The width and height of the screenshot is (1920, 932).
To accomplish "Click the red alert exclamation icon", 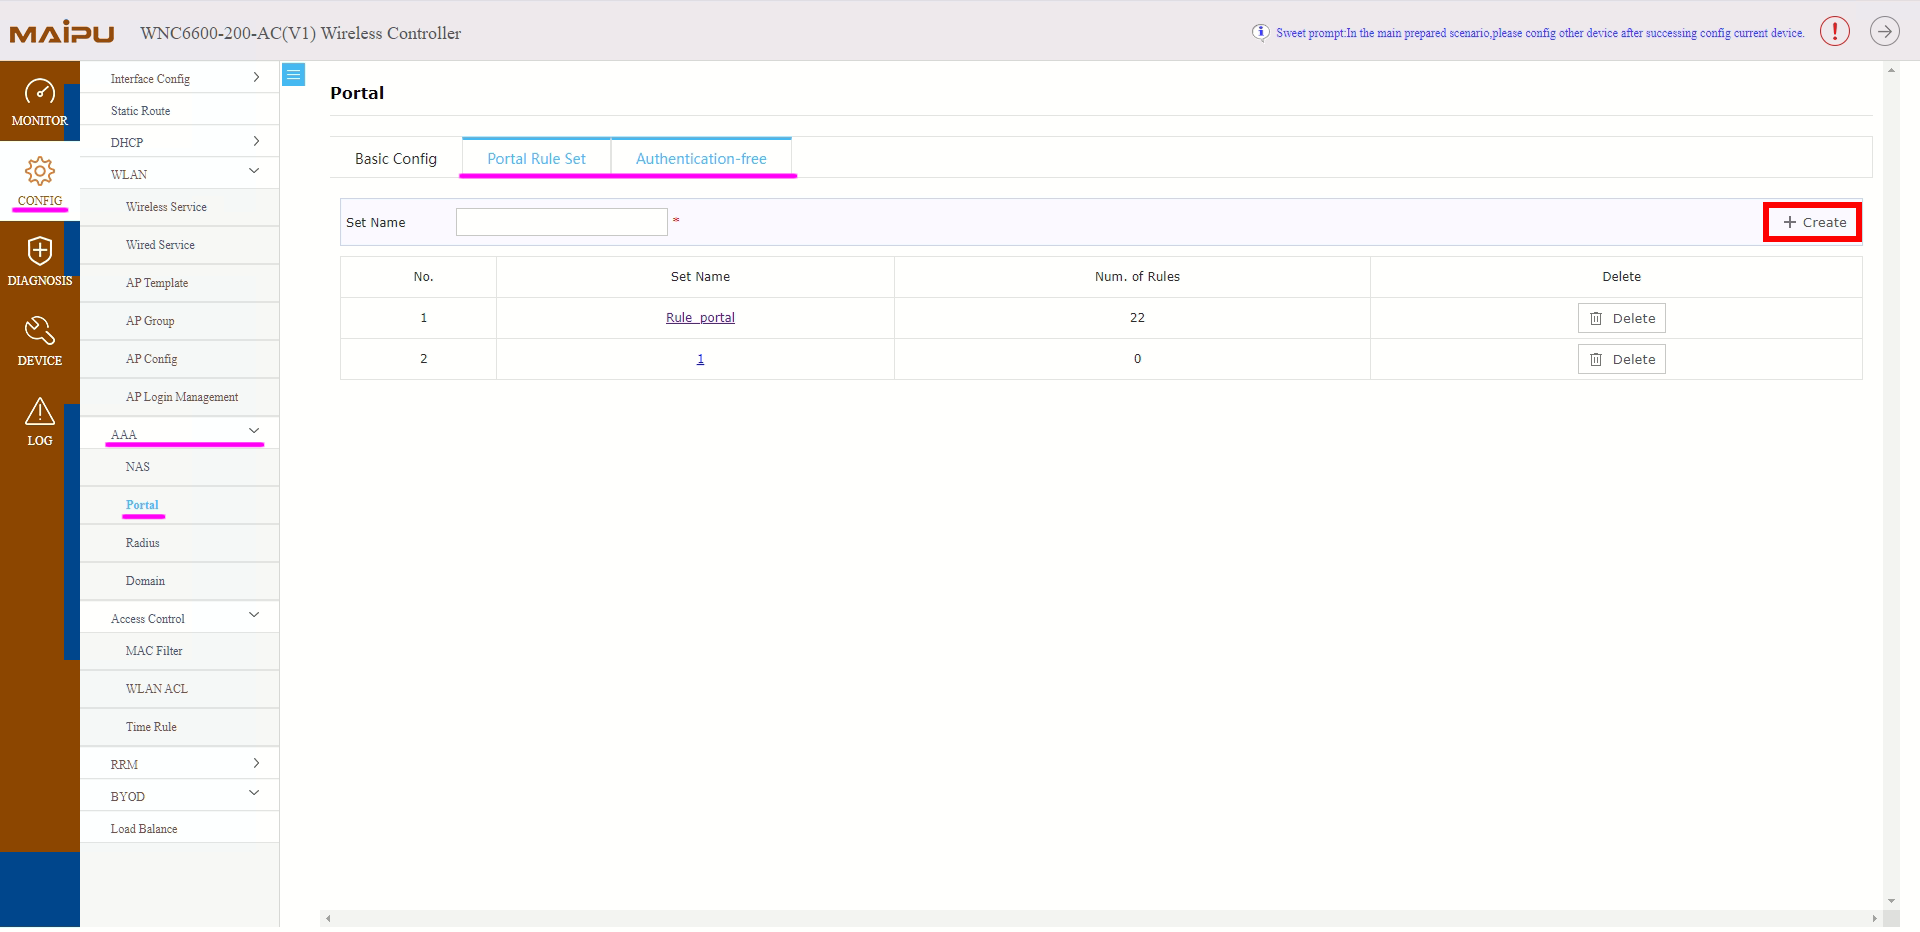I will coord(1835,32).
